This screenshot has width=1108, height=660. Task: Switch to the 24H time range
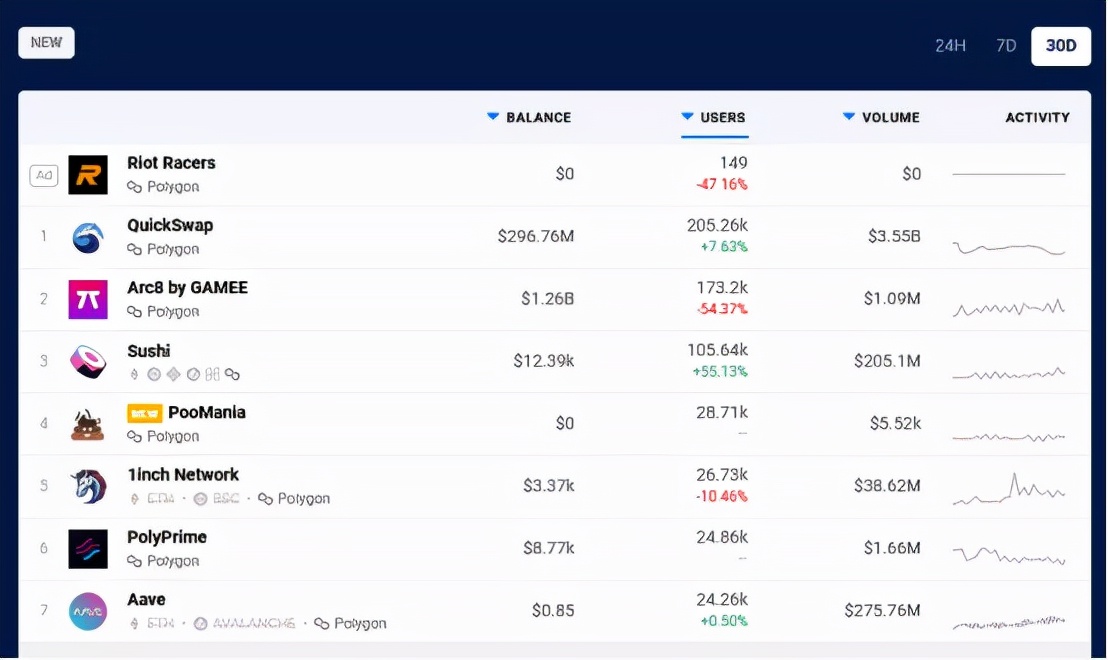click(950, 46)
